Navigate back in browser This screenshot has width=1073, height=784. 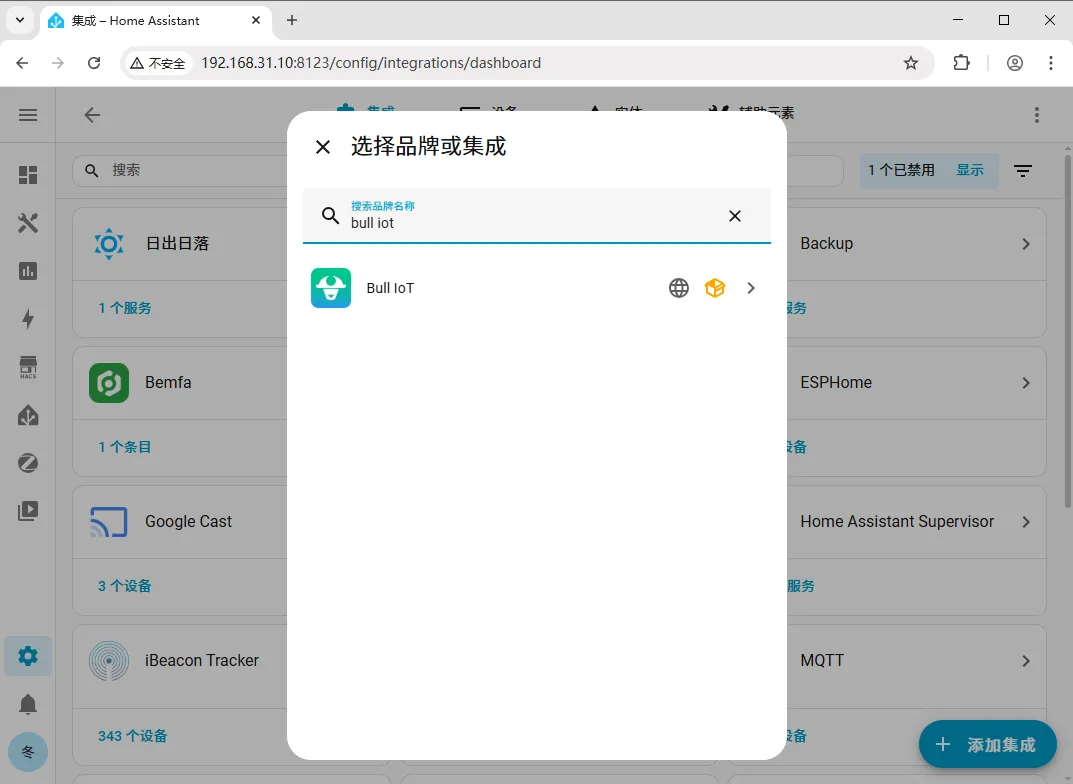coord(23,63)
